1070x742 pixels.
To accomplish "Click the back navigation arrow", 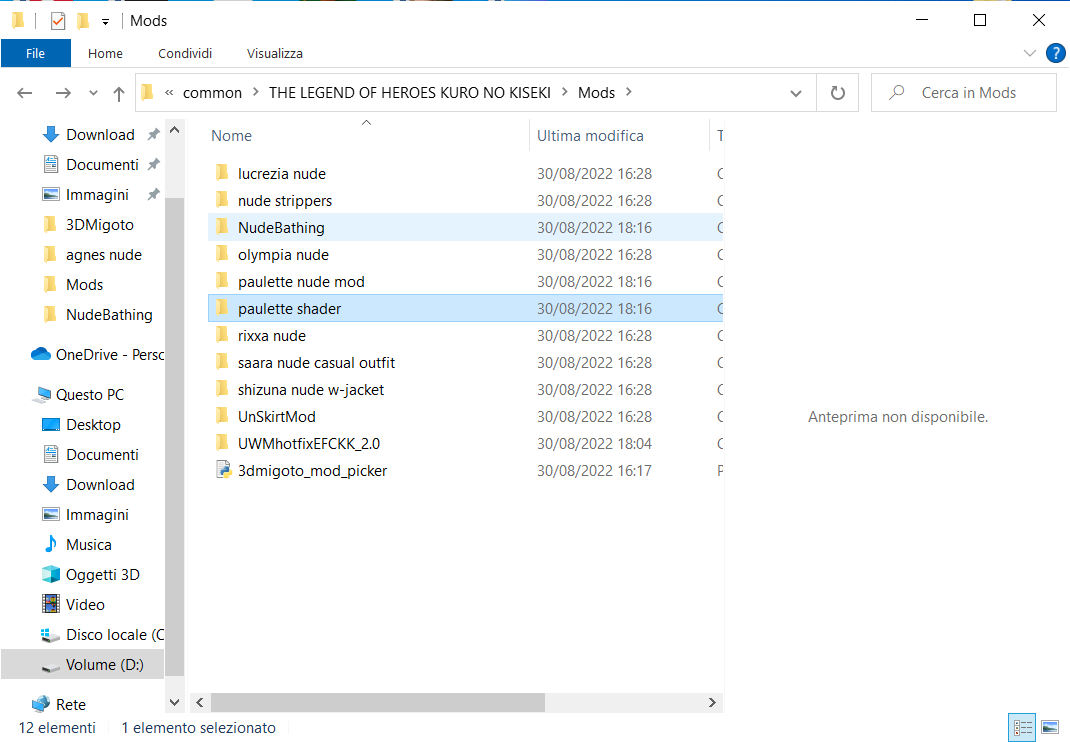I will click(x=25, y=93).
